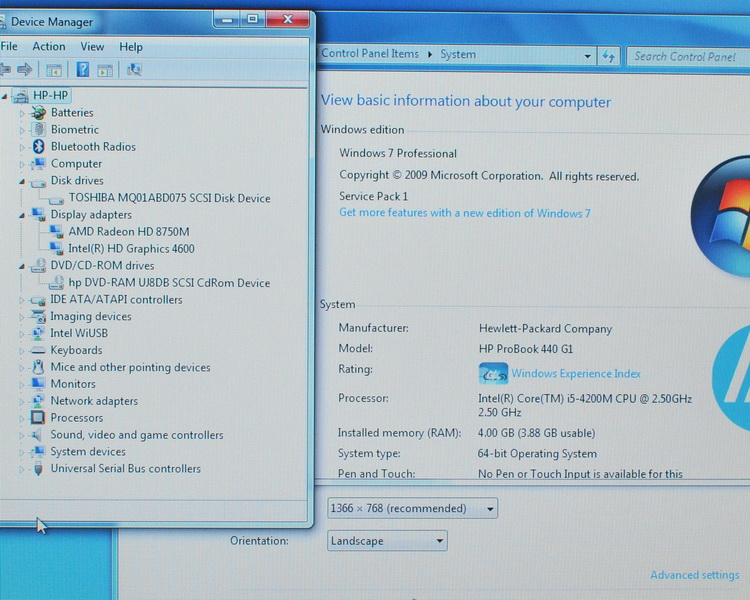This screenshot has height=600, width=750.
Task: Click the Bluetooth Radios icon
Action: click(x=38, y=146)
